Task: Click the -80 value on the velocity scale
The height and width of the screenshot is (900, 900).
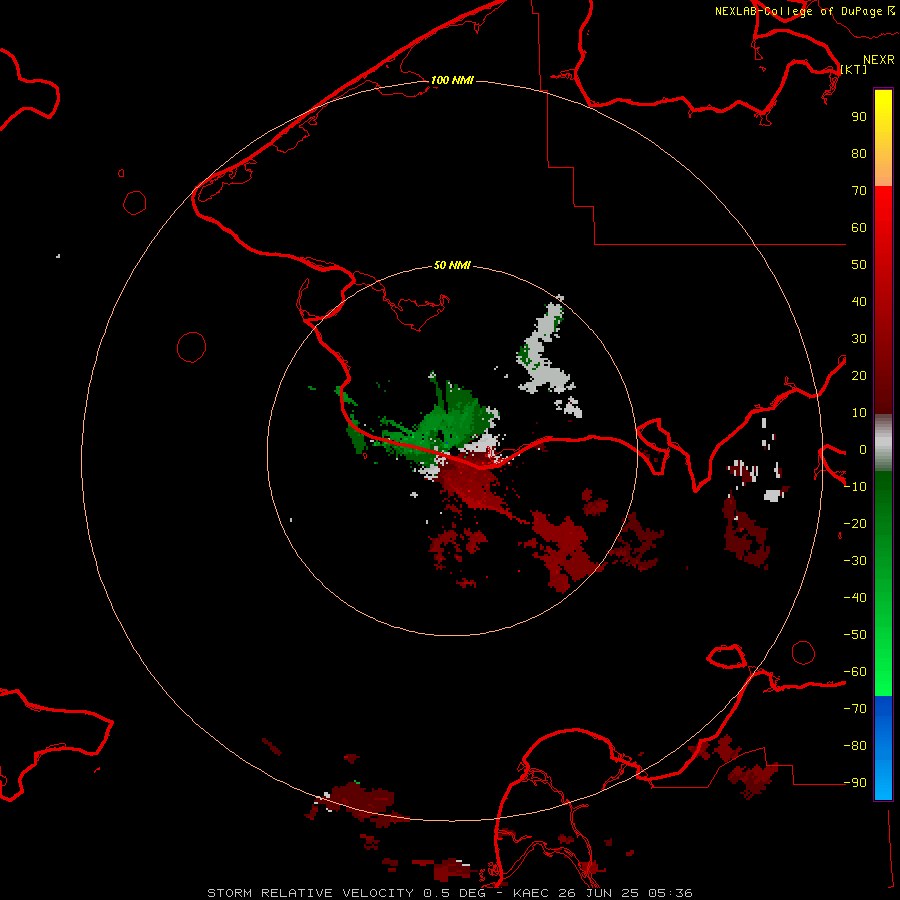Action: pos(855,746)
